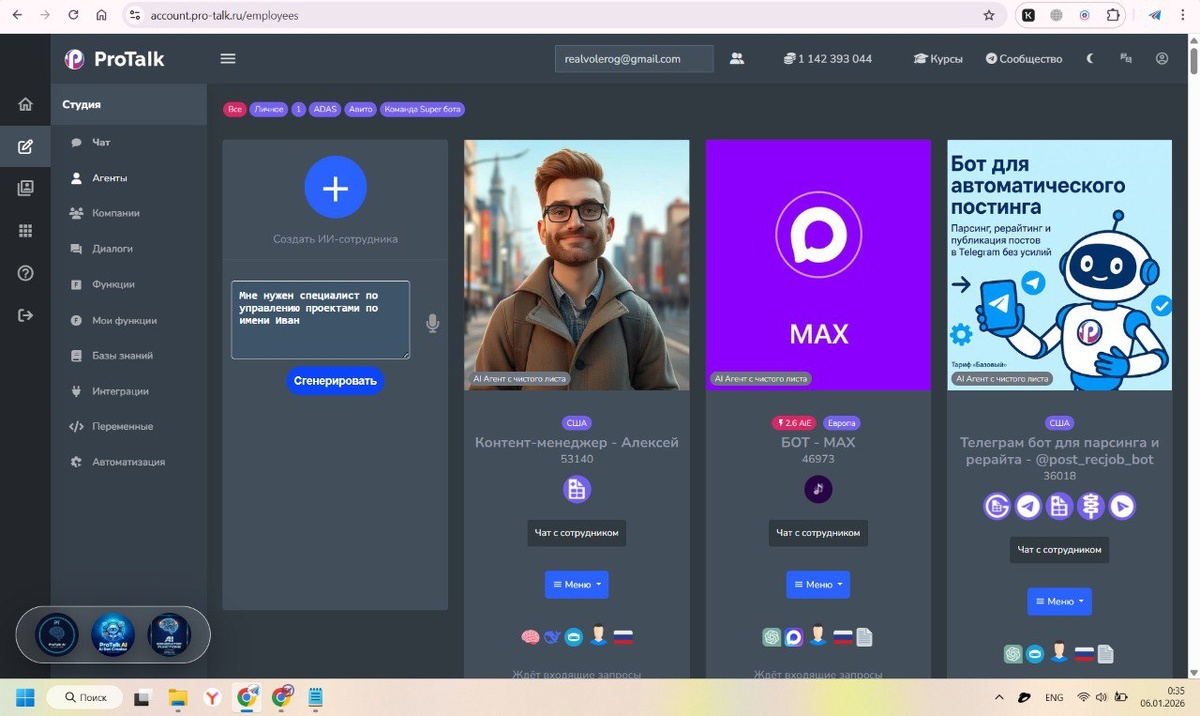Select the edit studio icon in left rail
Screen dimensions: 1200x716
coord(26,147)
